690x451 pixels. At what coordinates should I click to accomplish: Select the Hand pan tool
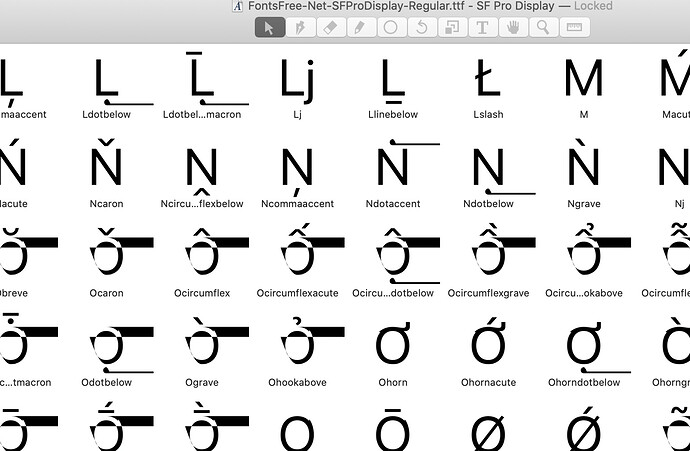pos(513,28)
